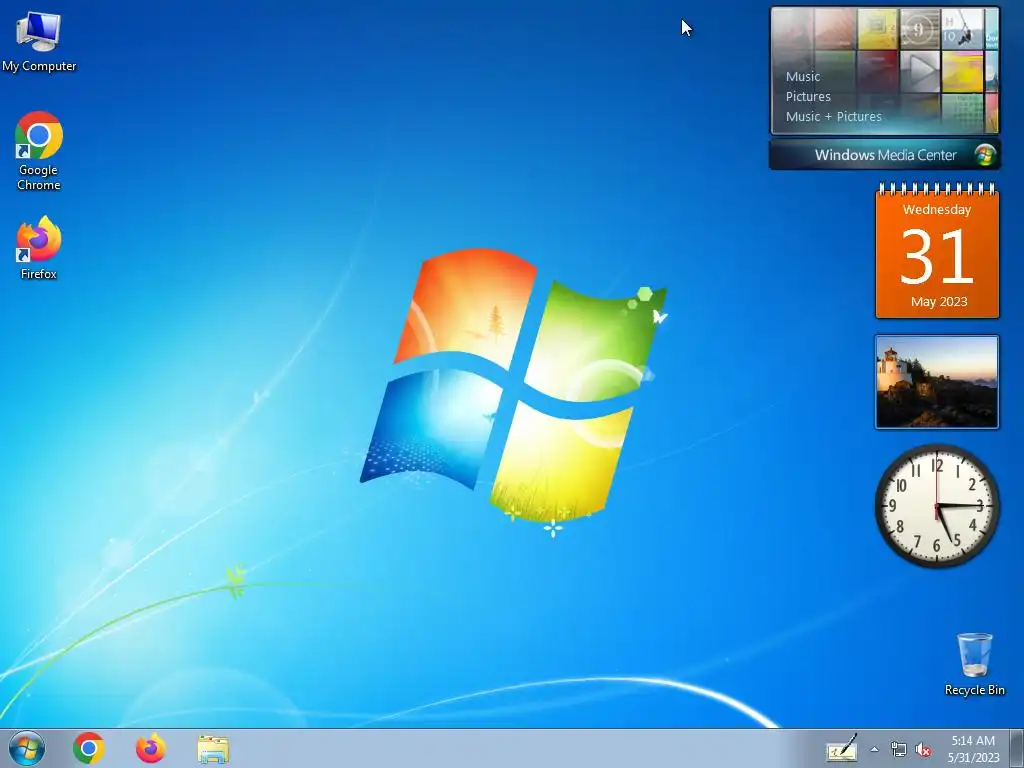The image size is (1024, 768).
Task: Click the muted volume tray icon
Action: tap(923, 750)
